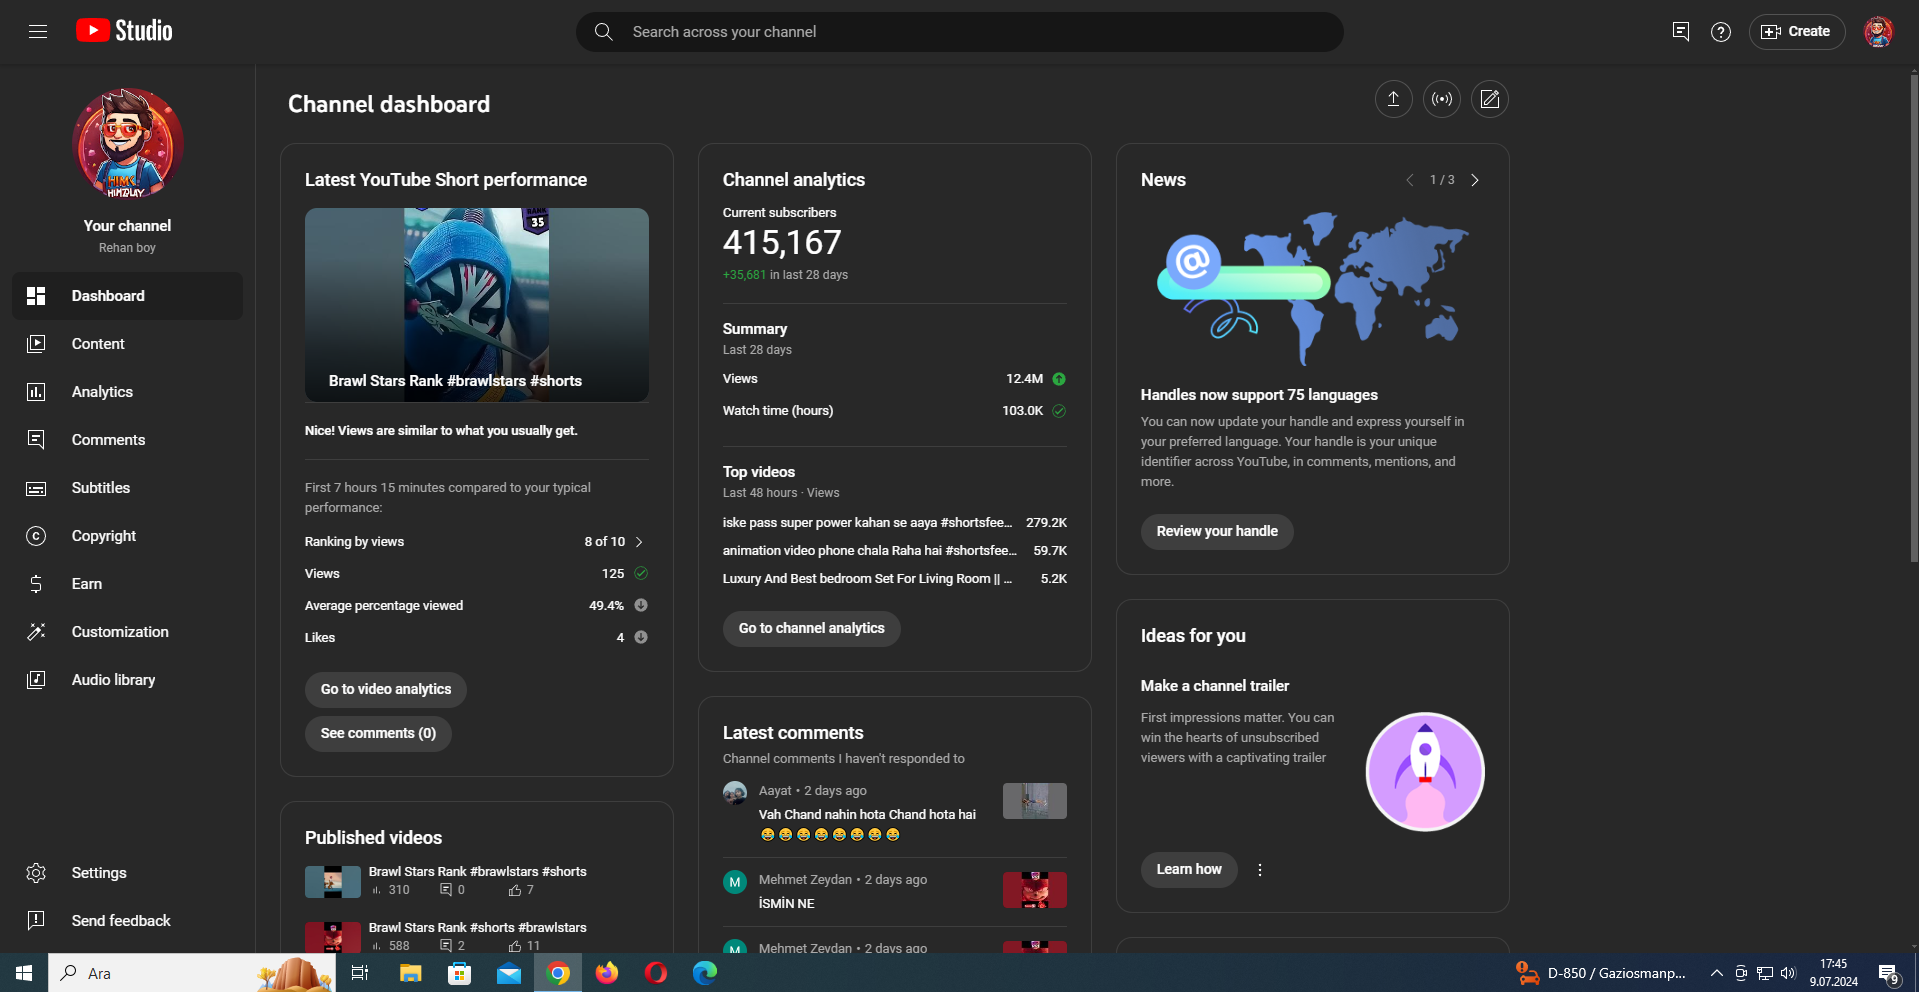
Task: Click the Upload videos arrow icon
Action: tap(1393, 99)
